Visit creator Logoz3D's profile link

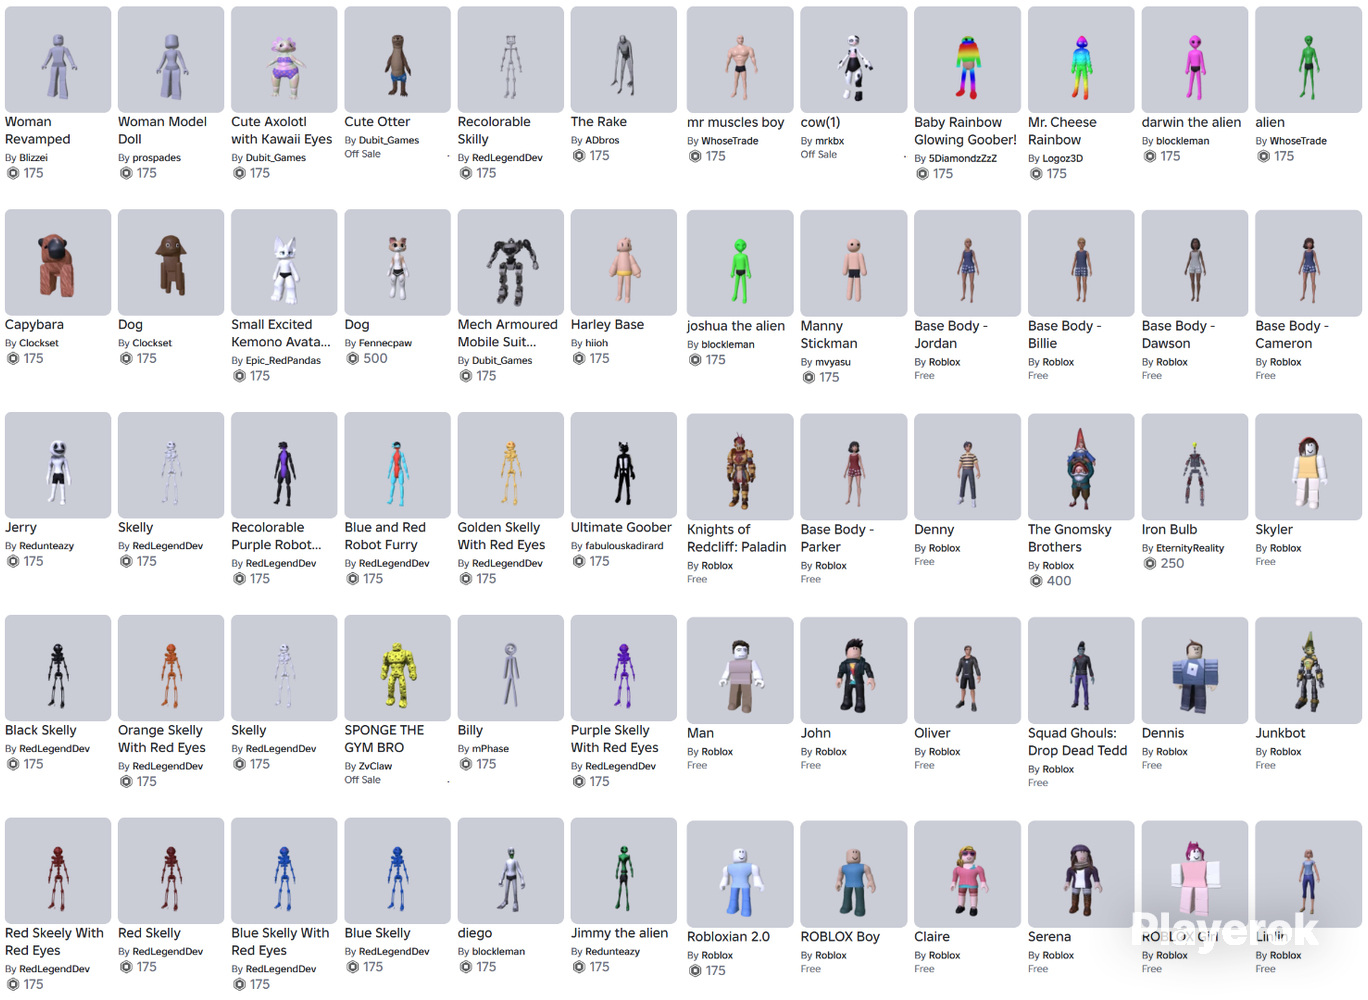(1063, 158)
